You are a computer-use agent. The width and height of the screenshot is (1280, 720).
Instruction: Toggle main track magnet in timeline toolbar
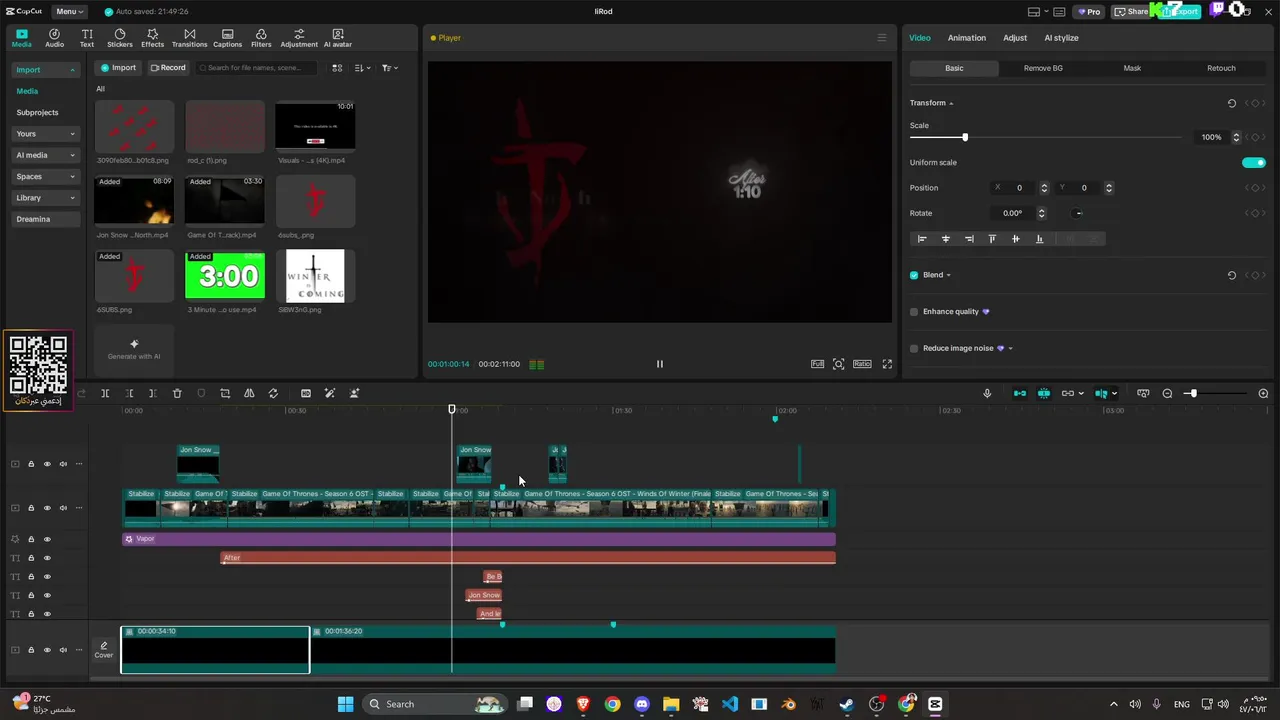click(1019, 393)
